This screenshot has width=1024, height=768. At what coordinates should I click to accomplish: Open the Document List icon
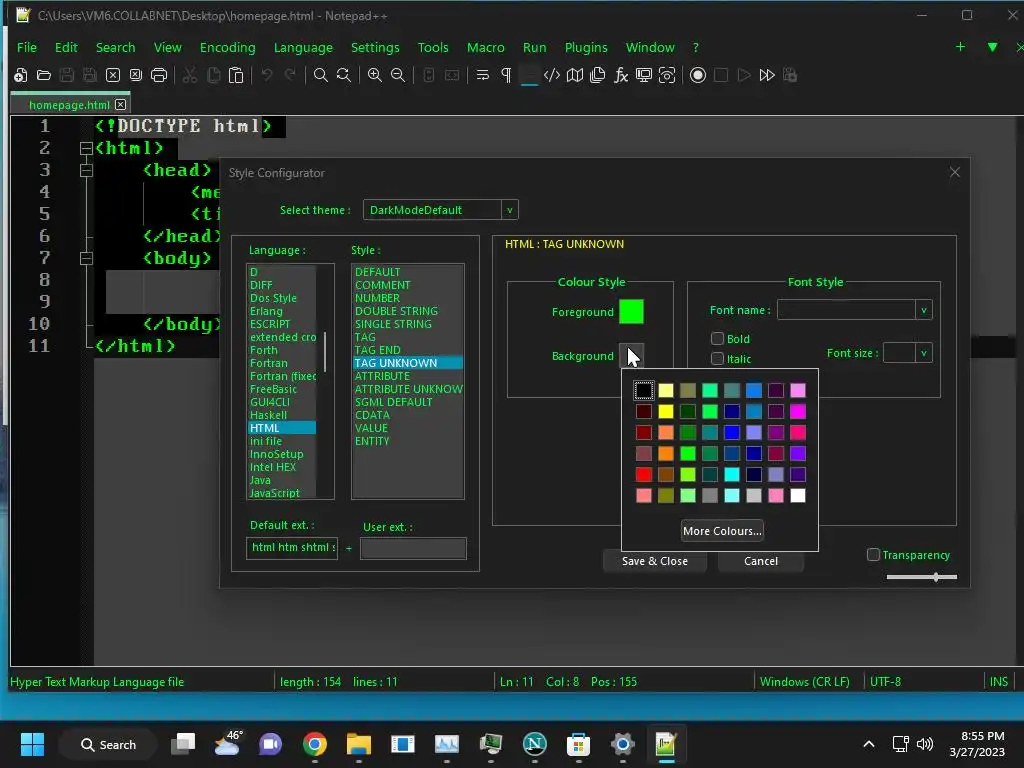point(598,75)
